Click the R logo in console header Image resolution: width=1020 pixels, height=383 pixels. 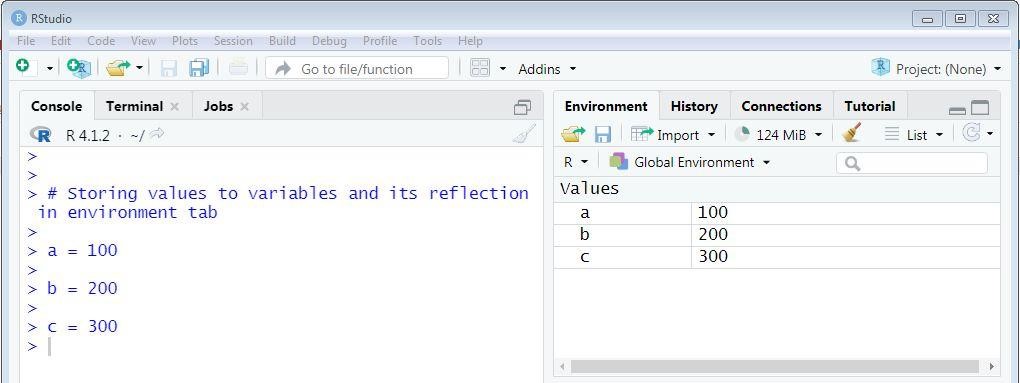(x=40, y=135)
